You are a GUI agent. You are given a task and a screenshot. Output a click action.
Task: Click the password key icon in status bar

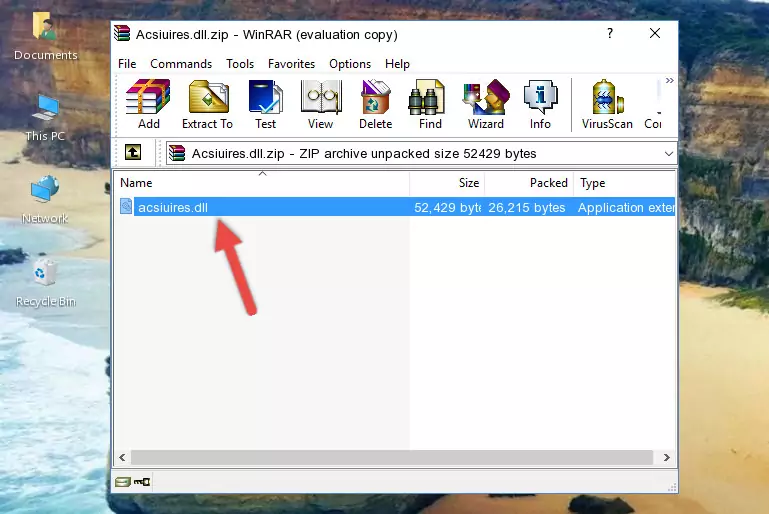pos(142,482)
